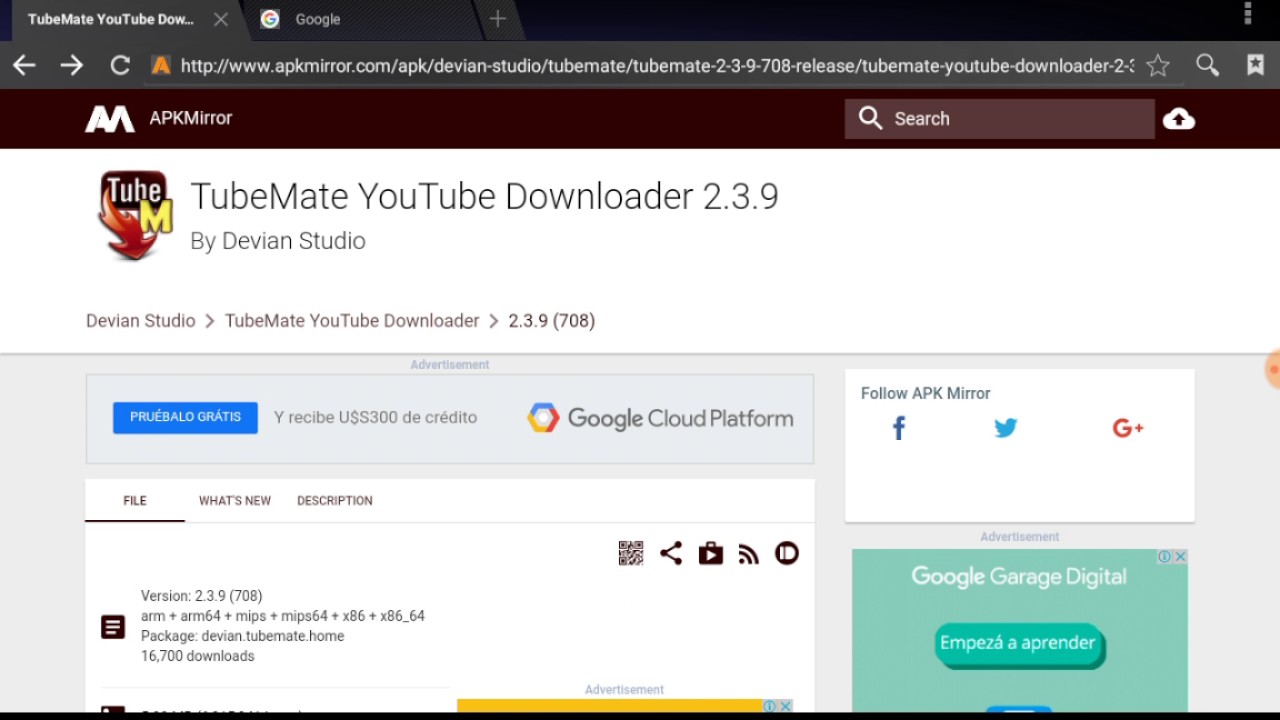This screenshot has width=1280, height=720.
Task: Click the 'Y recibe U$S300 de crédito' ad text
Action: pos(376,417)
